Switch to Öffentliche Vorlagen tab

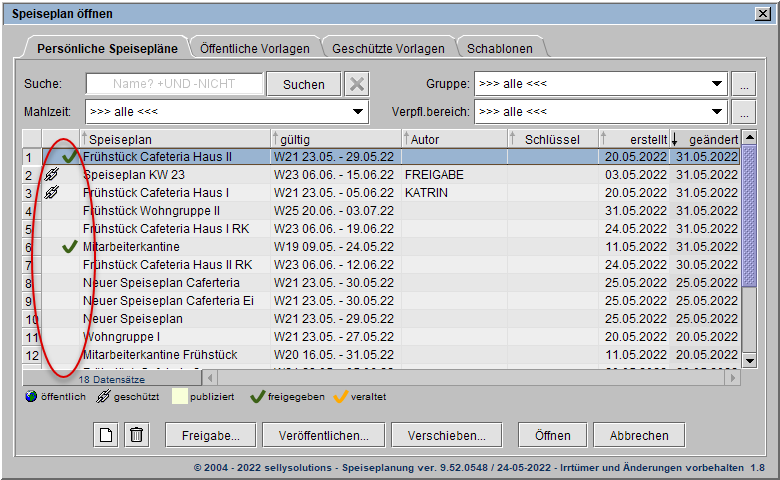click(x=254, y=48)
